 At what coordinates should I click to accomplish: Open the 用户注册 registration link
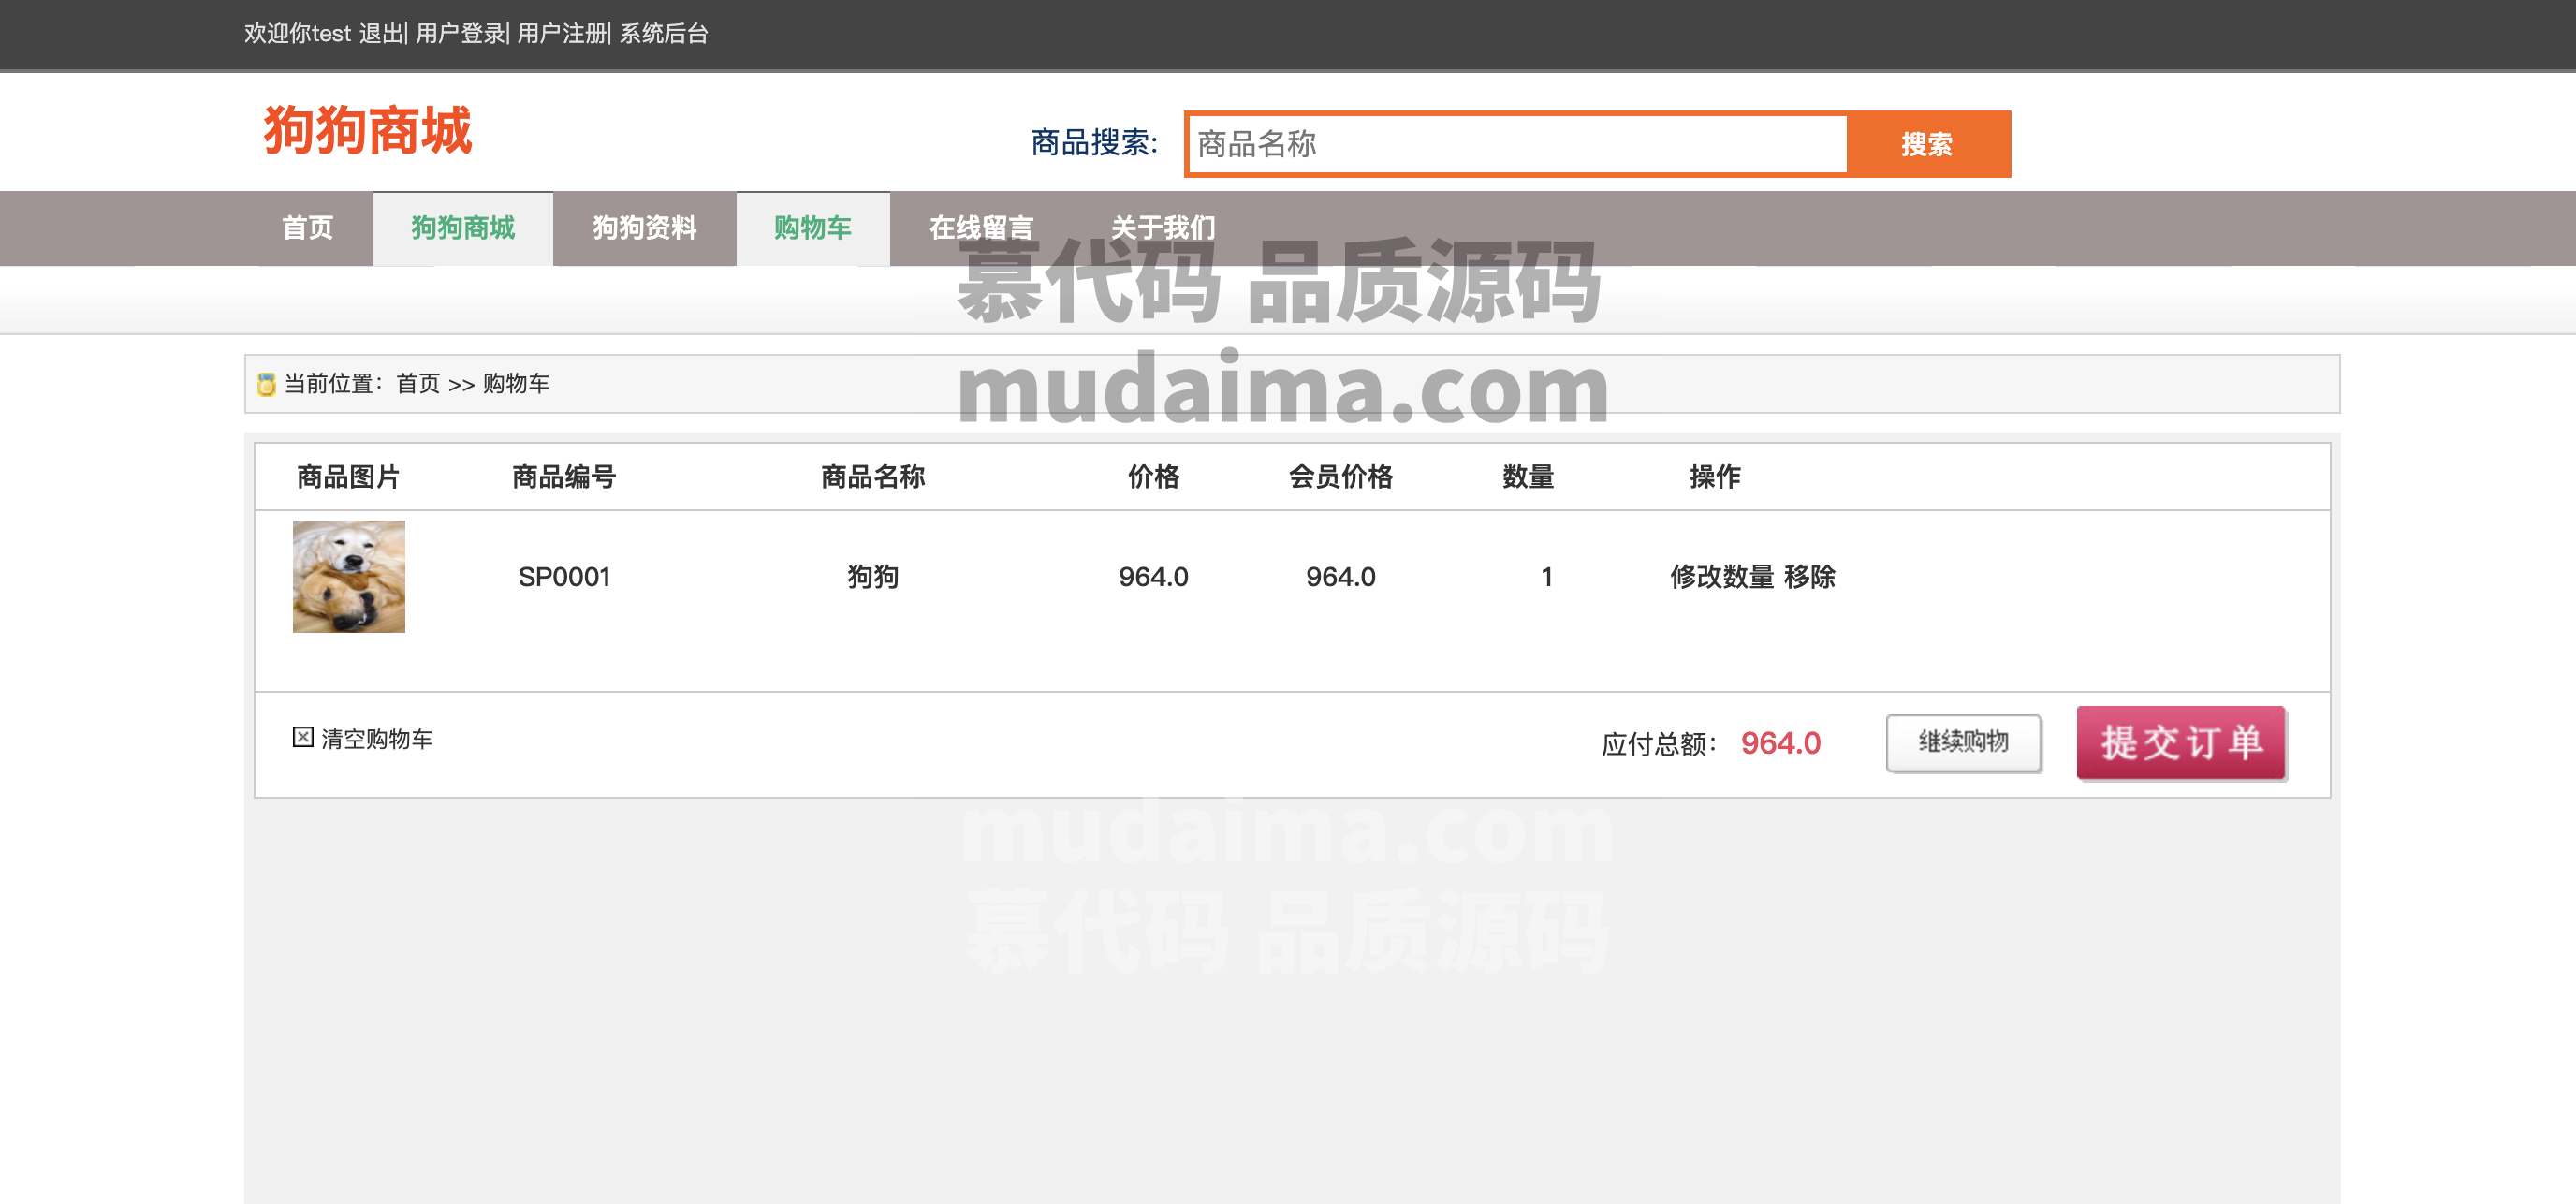tap(562, 34)
